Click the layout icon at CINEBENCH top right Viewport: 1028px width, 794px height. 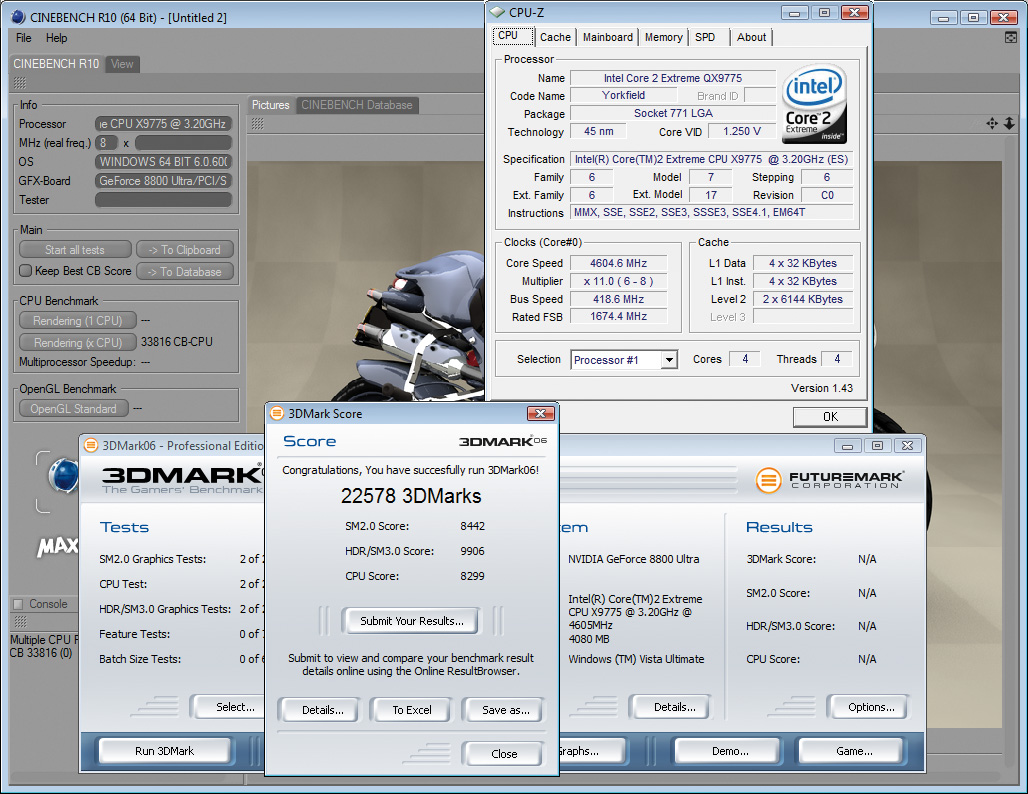coord(1011,37)
